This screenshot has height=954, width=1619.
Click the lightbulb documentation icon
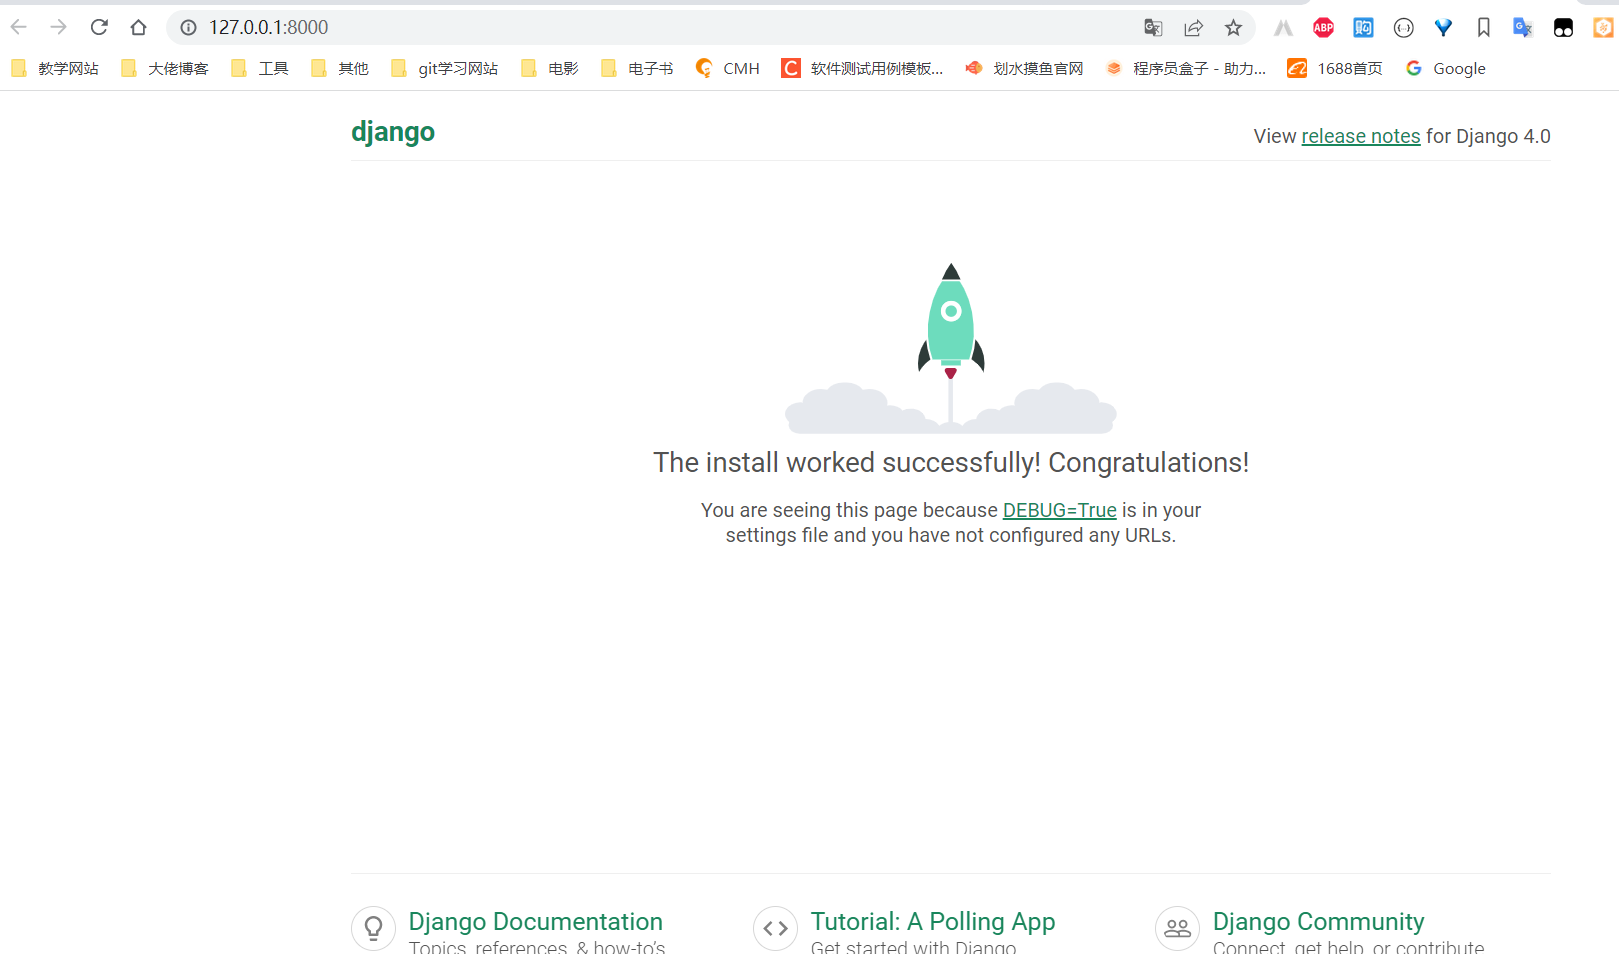click(374, 928)
